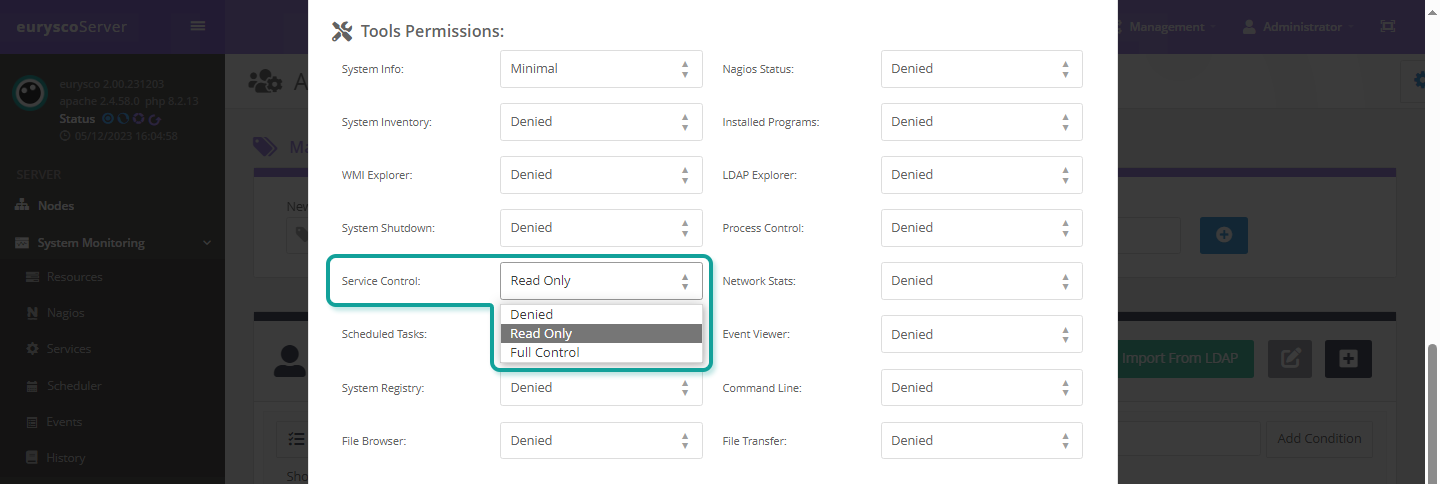Image resolution: width=1440 pixels, height=484 pixels.
Task: Click the Services gear icon in sidebar
Action: click(32, 349)
